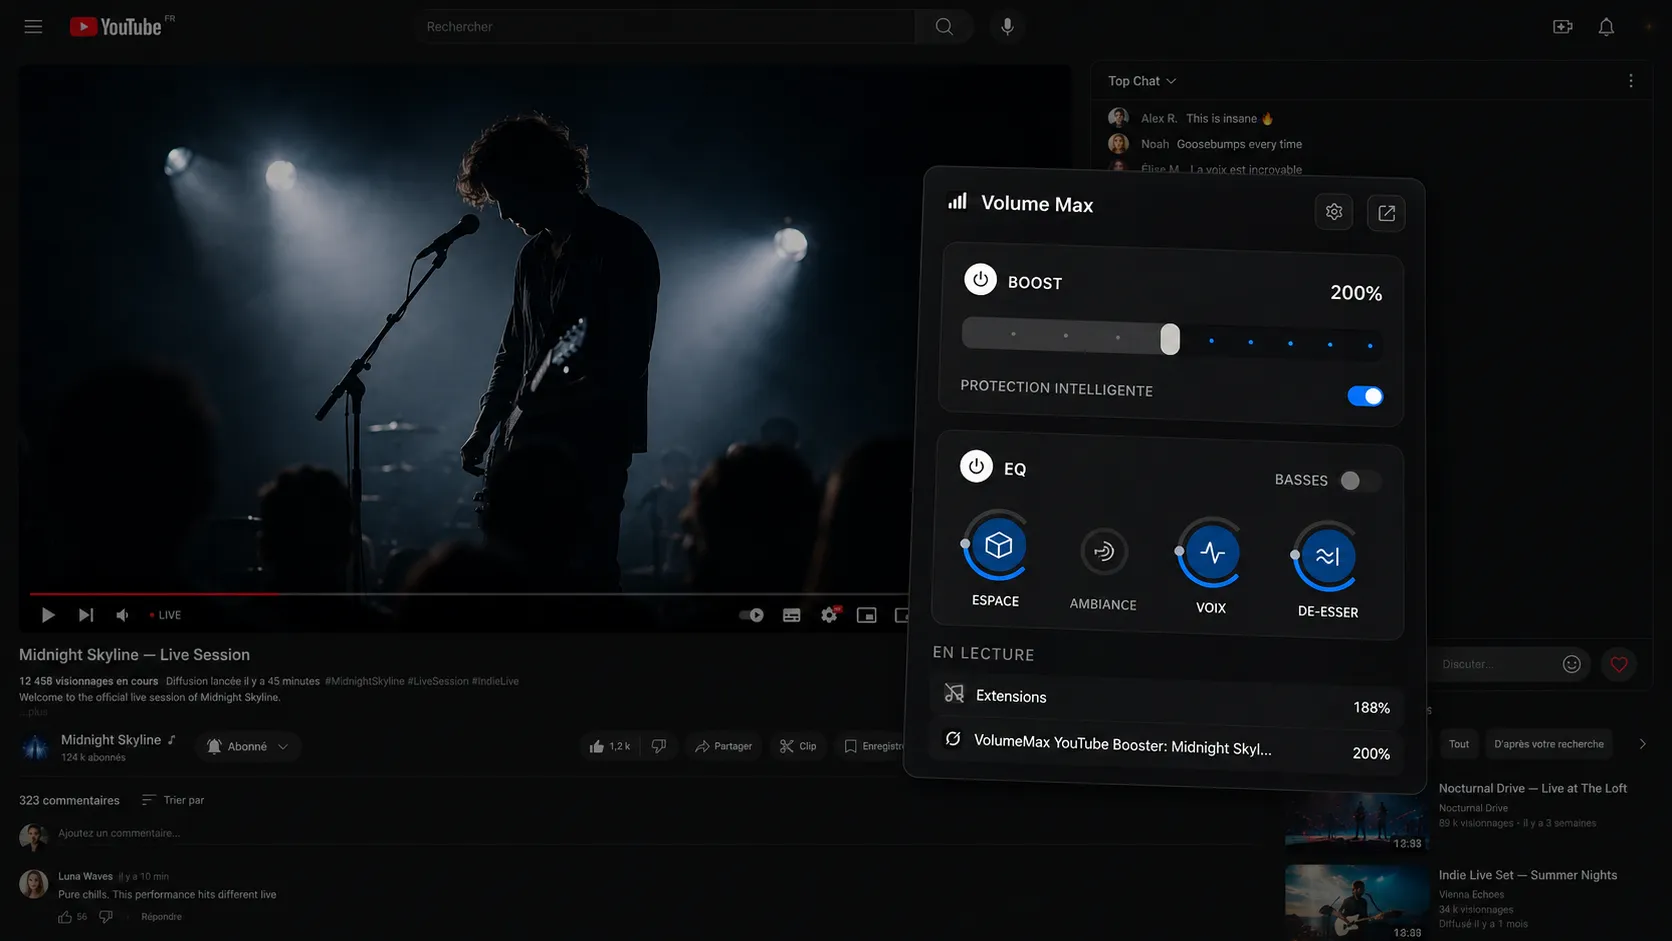Open Volume Max settings gear

(1334, 212)
